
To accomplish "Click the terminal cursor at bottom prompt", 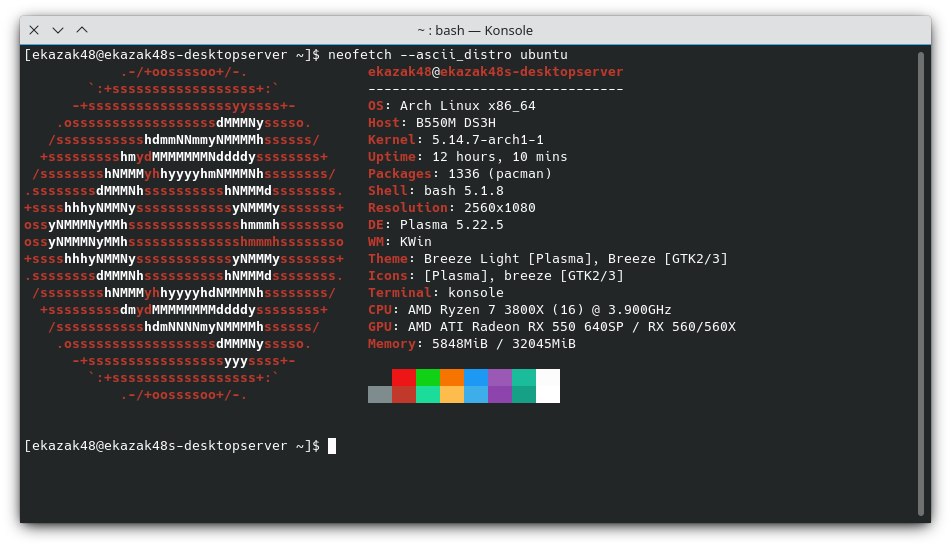I will (x=332, y=446).
